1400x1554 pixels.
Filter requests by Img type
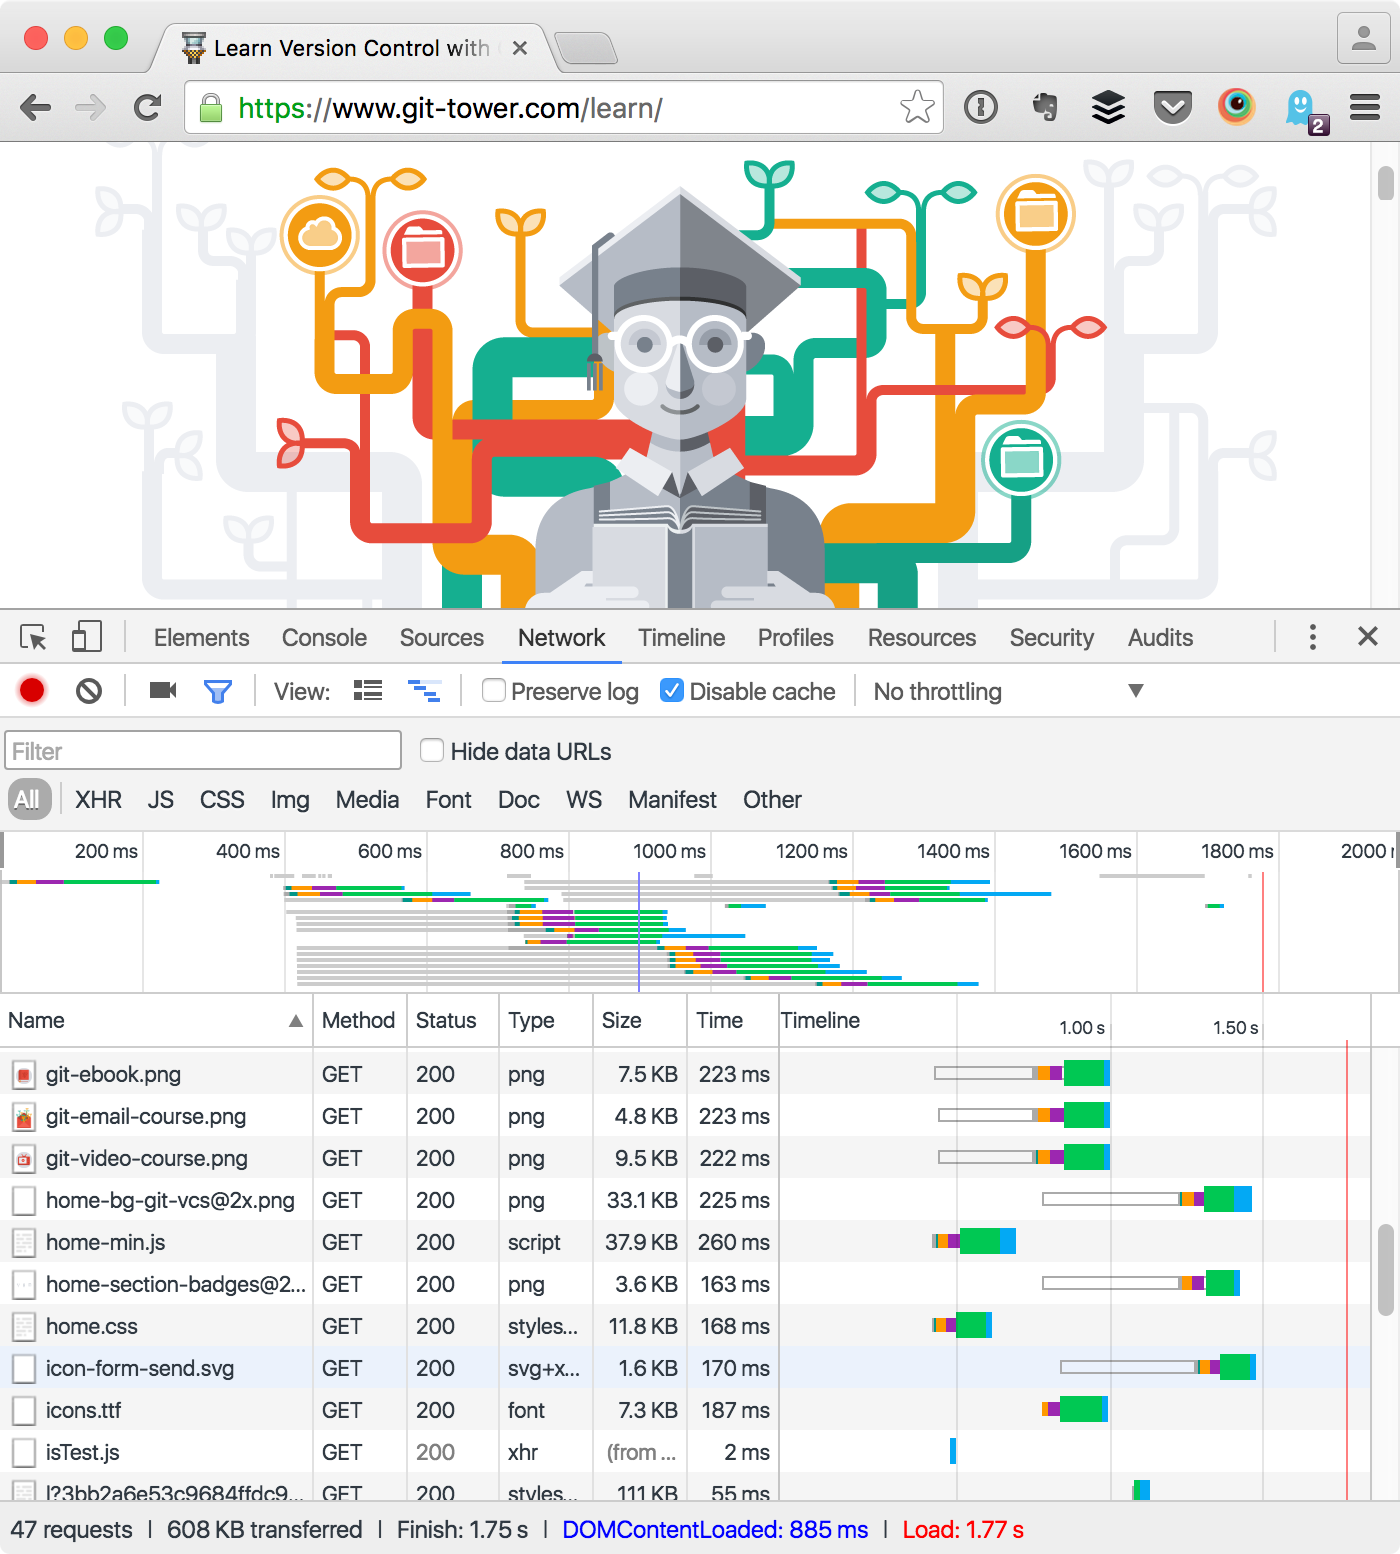289,799
